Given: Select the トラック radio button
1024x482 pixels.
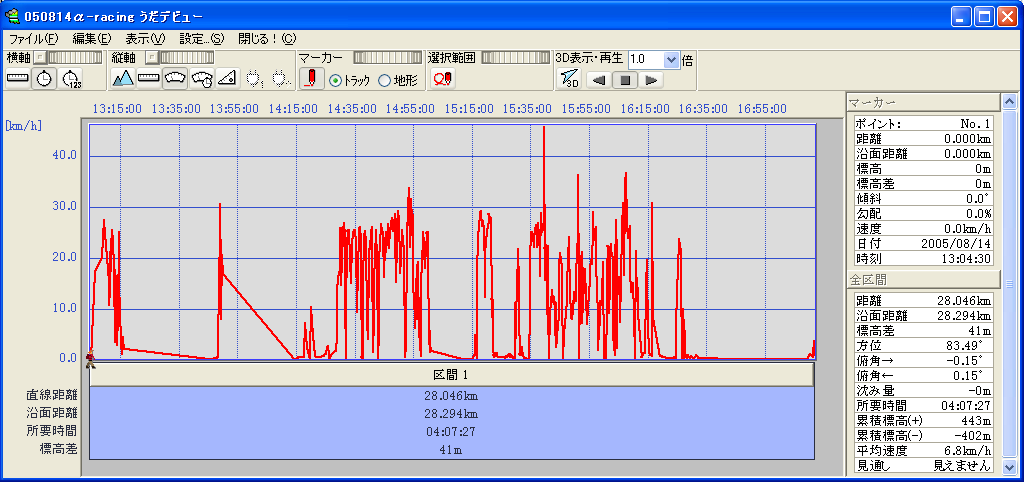Looking at the screenshot, I should (335, 80).
